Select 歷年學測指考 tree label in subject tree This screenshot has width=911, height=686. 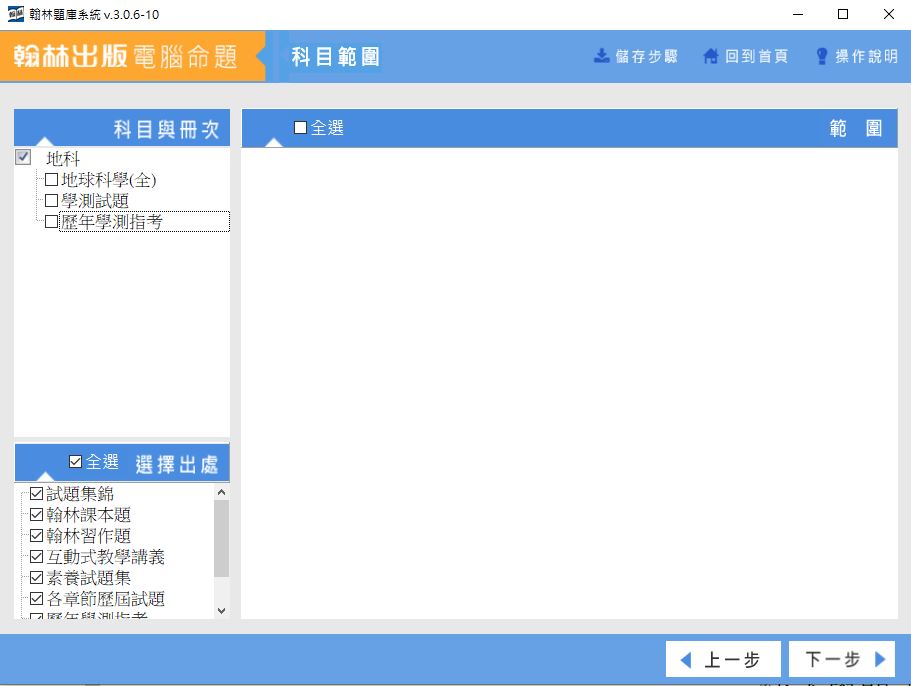click(112, 222)
